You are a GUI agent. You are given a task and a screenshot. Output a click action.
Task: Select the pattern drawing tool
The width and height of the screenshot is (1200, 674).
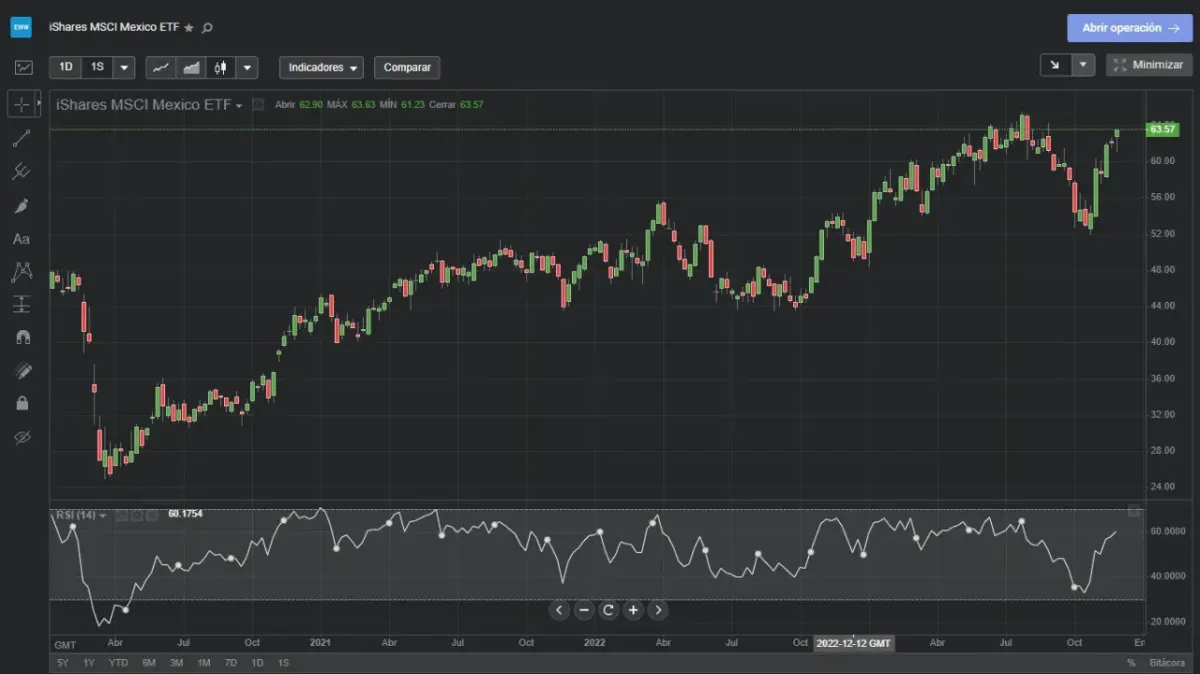22,271
